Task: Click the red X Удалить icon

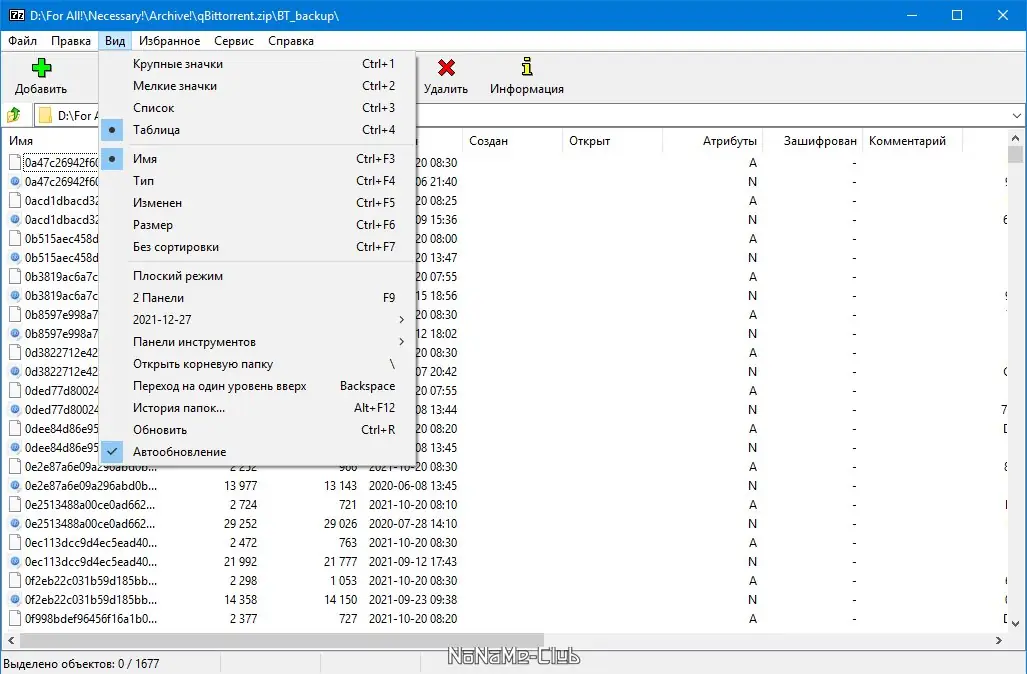Action: (446, 67)
